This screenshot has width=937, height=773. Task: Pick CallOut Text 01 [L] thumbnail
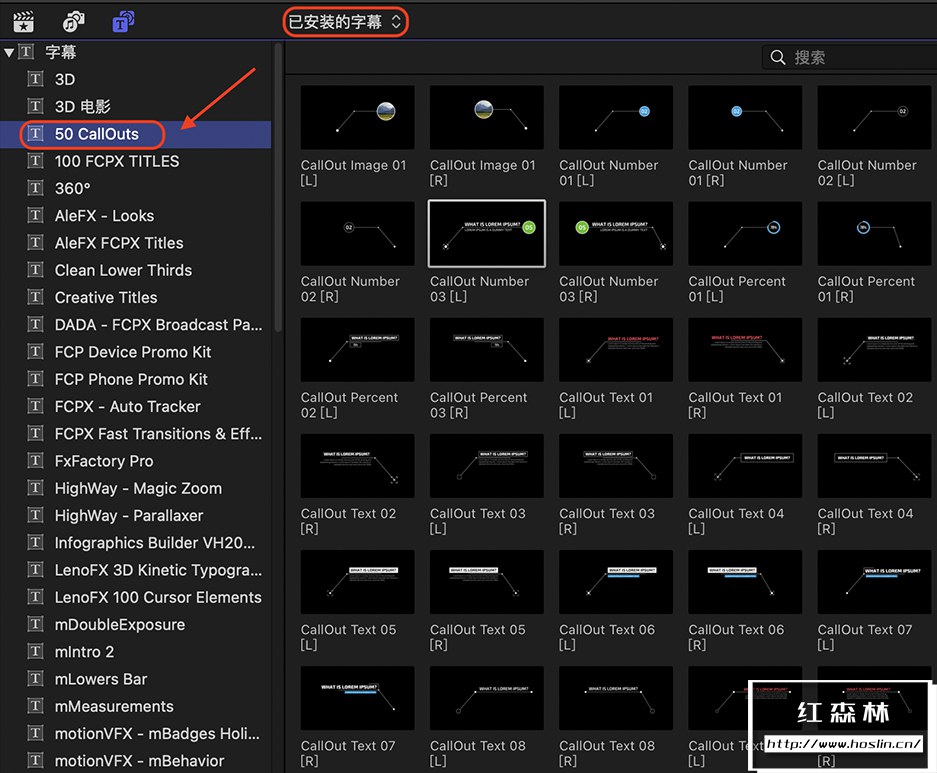[616, 349]
